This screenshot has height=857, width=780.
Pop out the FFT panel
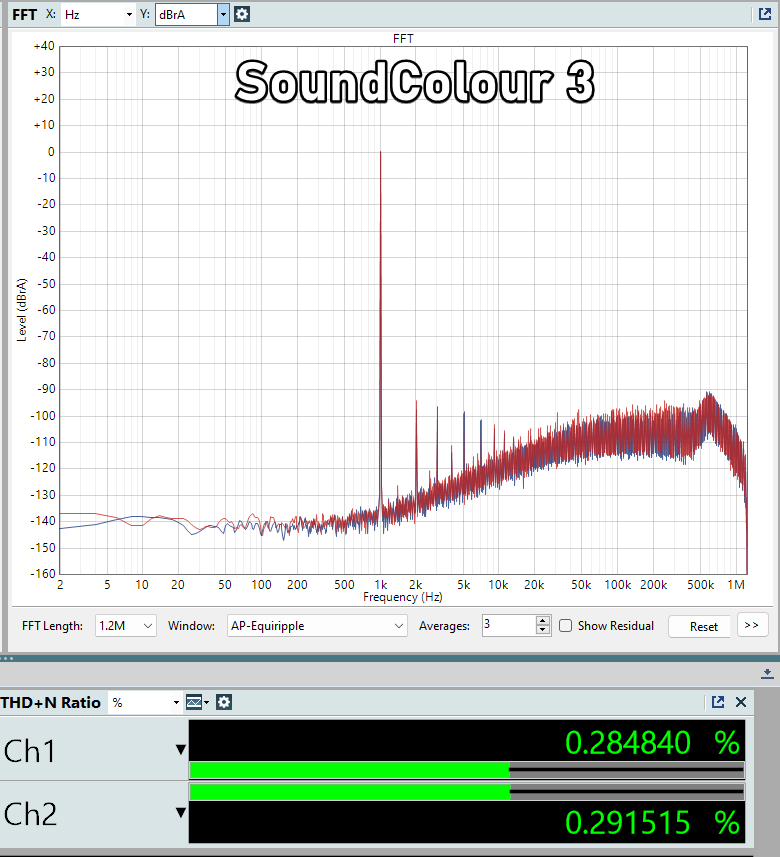coord(765,14)
